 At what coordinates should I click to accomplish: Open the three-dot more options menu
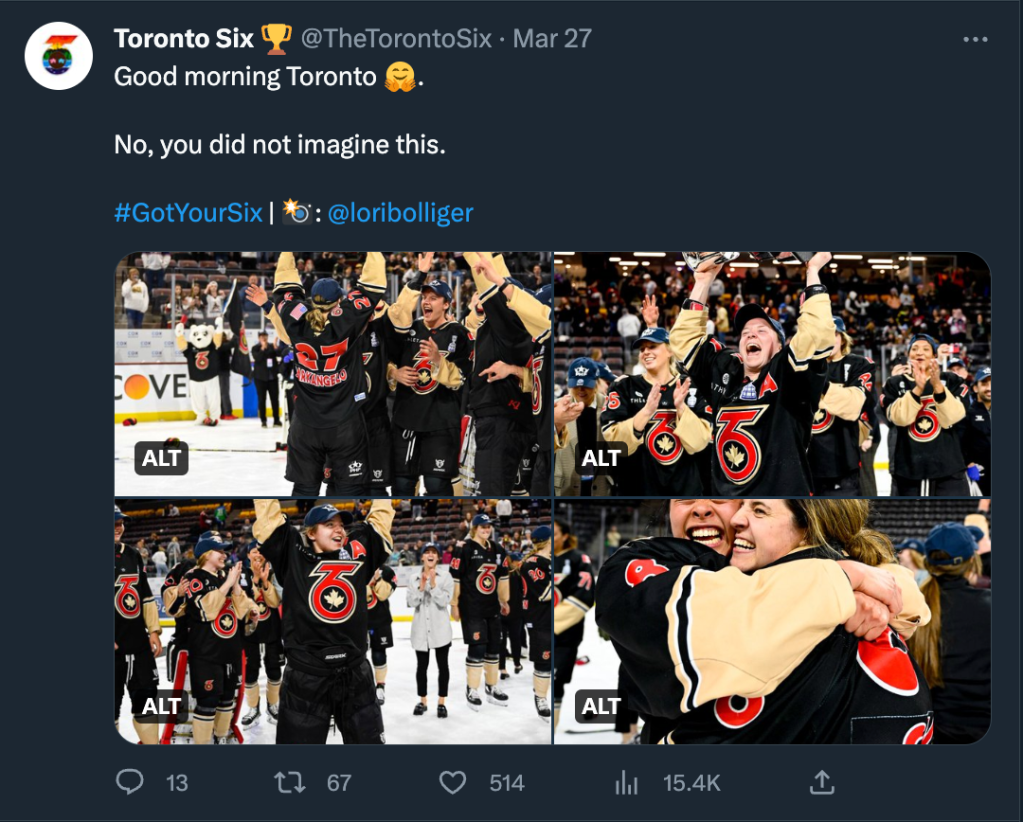click(x=975, y=40)
